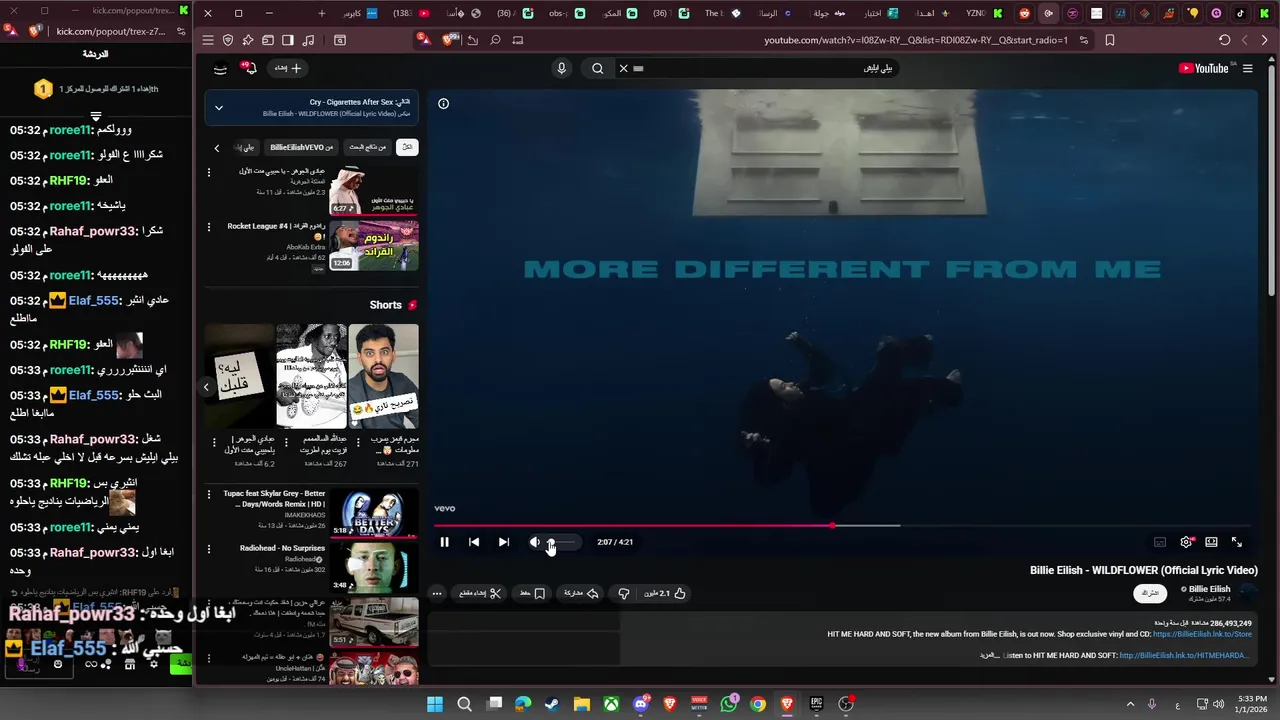Select the white 'All' filter chip

click(x=407, y=147)
